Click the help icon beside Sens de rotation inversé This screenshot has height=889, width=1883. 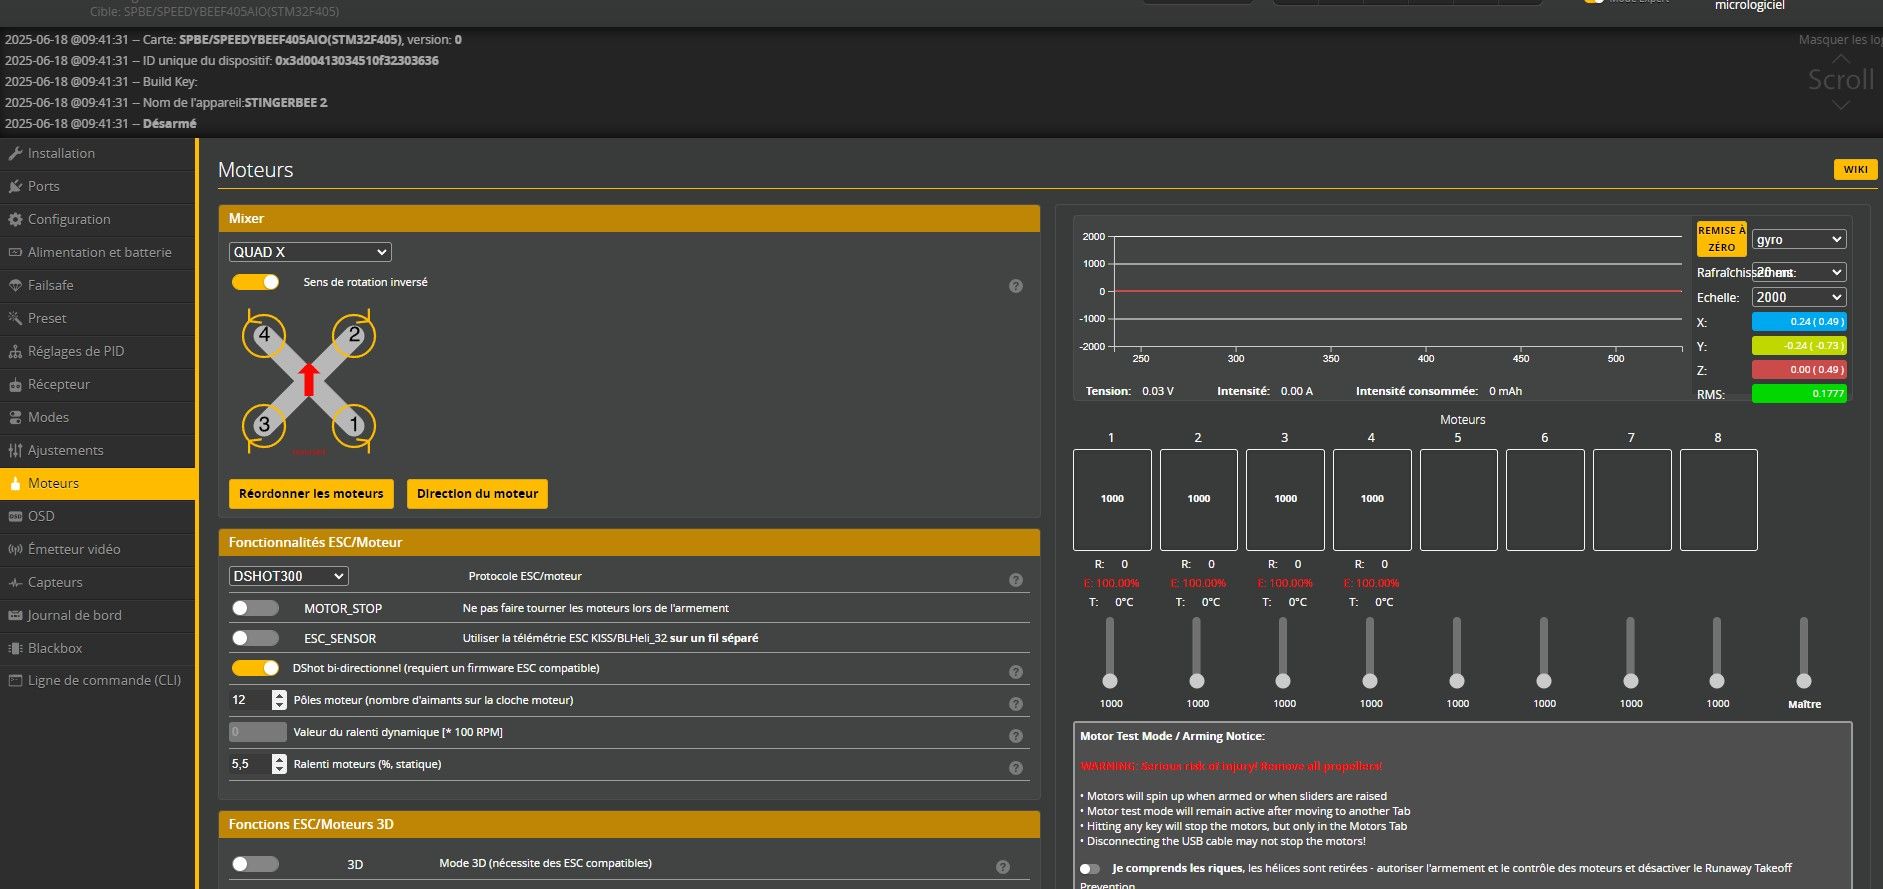tap(1015, 286)
